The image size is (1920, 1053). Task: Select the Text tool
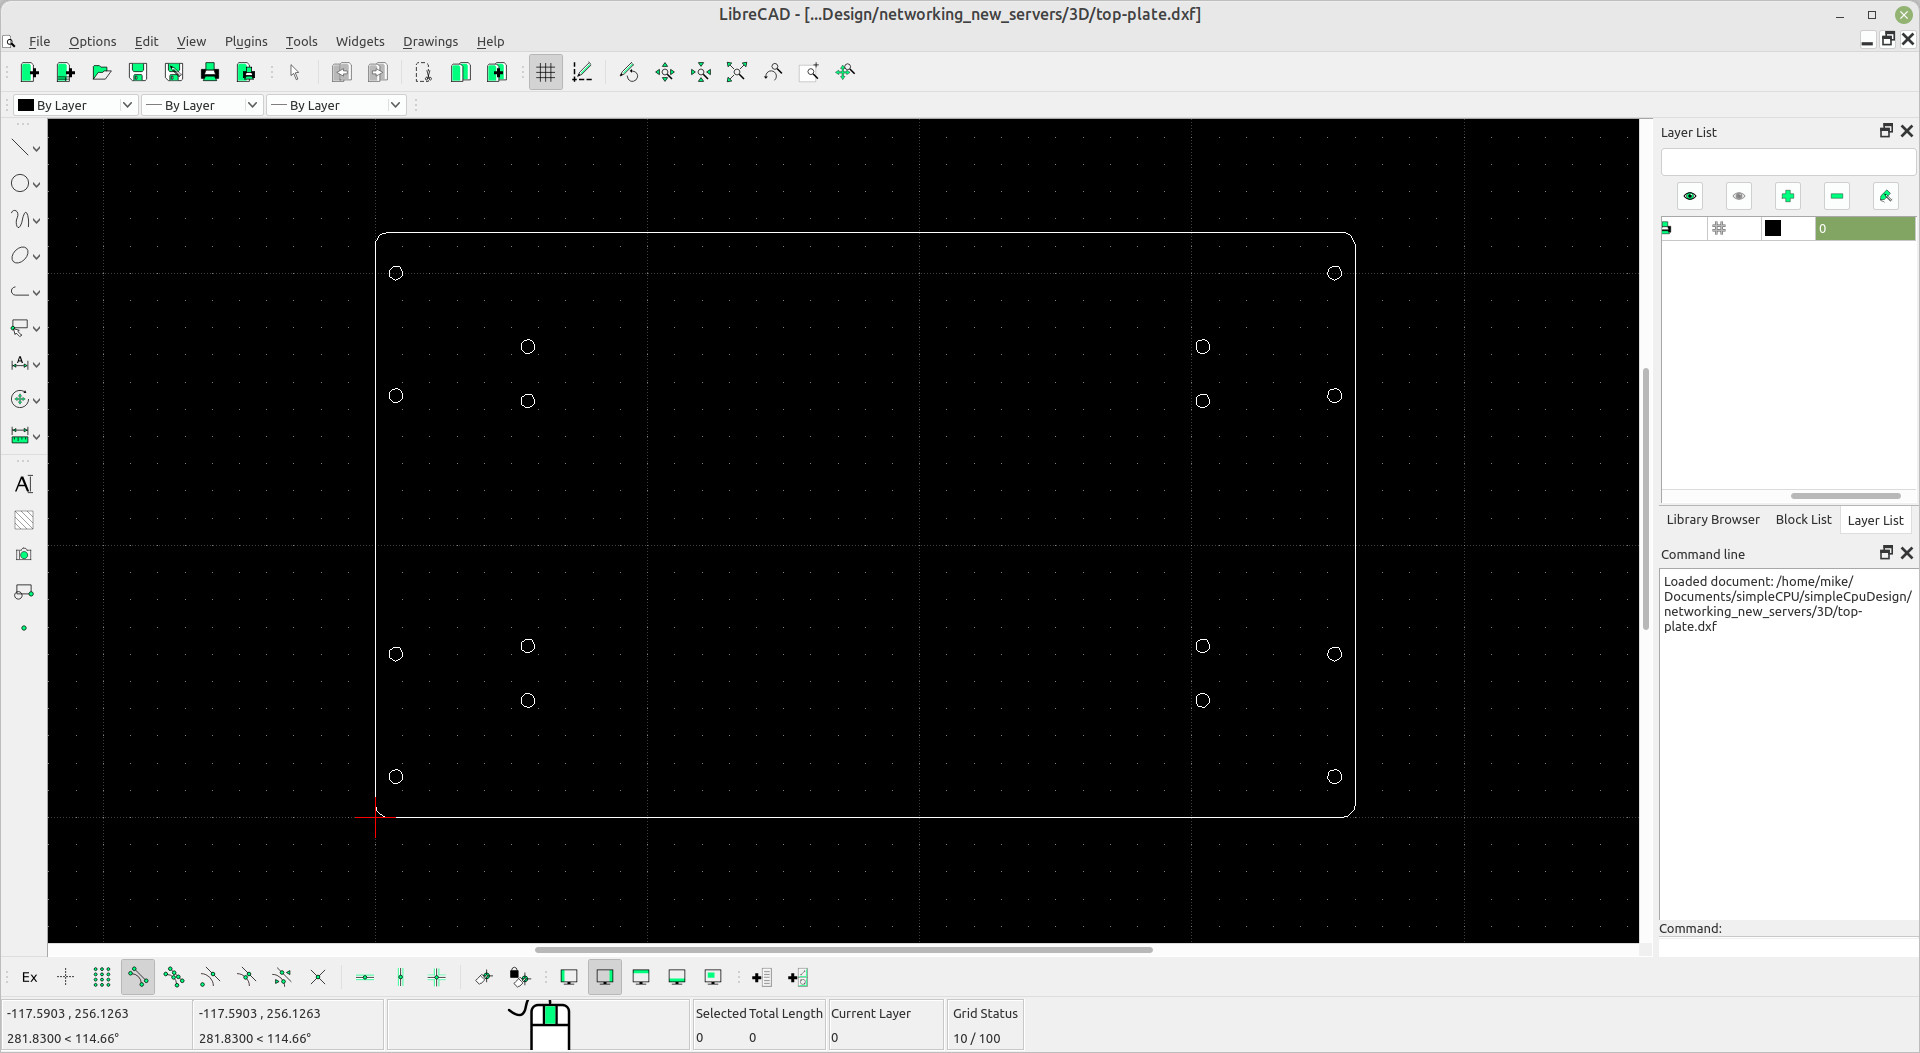[24, 484]
